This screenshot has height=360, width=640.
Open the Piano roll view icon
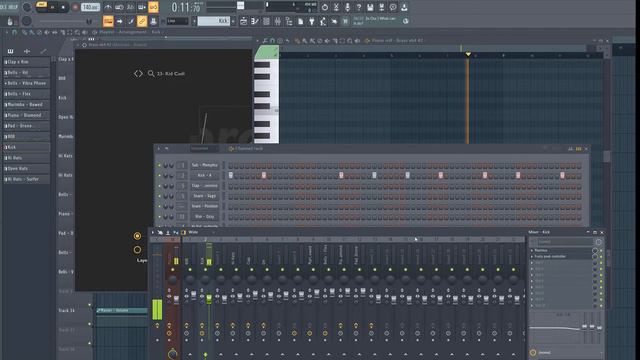pos(255,21)
